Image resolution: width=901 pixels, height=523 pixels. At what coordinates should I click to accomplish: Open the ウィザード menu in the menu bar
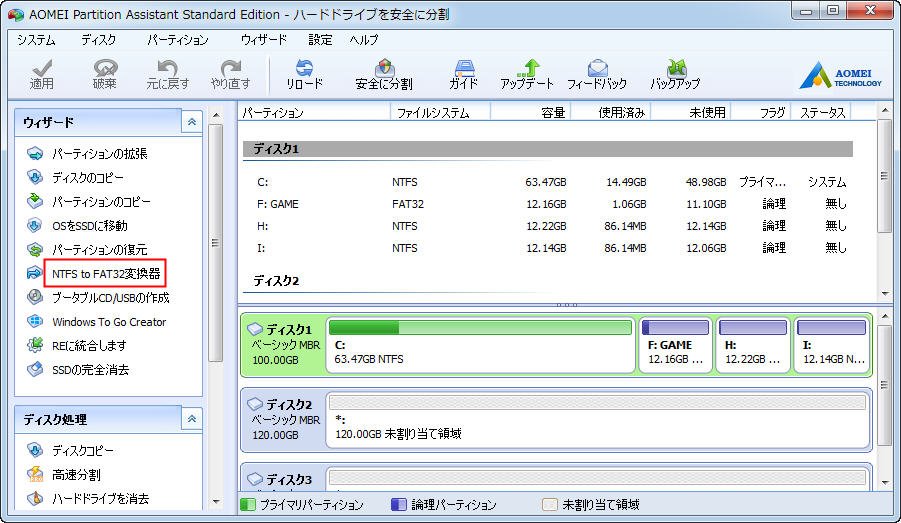click(x=264, y=40)
